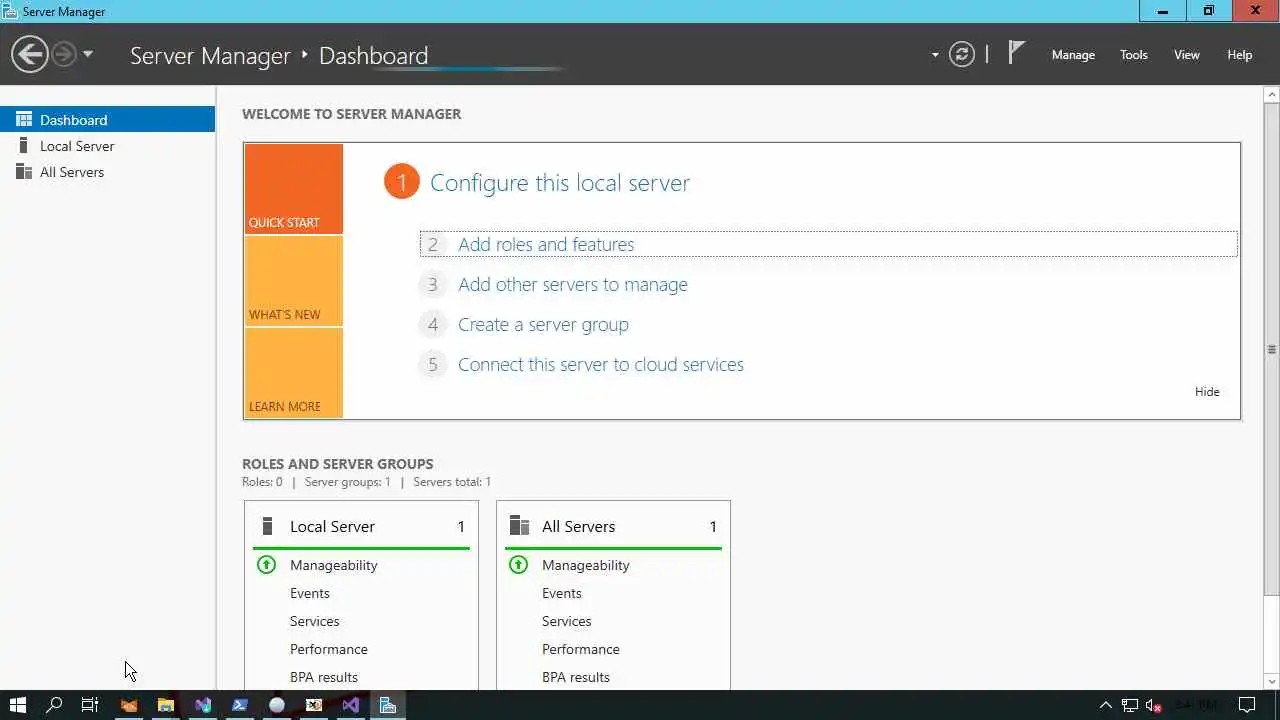The height and width of the screenshot is (720, 1280).
Task: Open the Help menu
Action: pos(1240,55)
